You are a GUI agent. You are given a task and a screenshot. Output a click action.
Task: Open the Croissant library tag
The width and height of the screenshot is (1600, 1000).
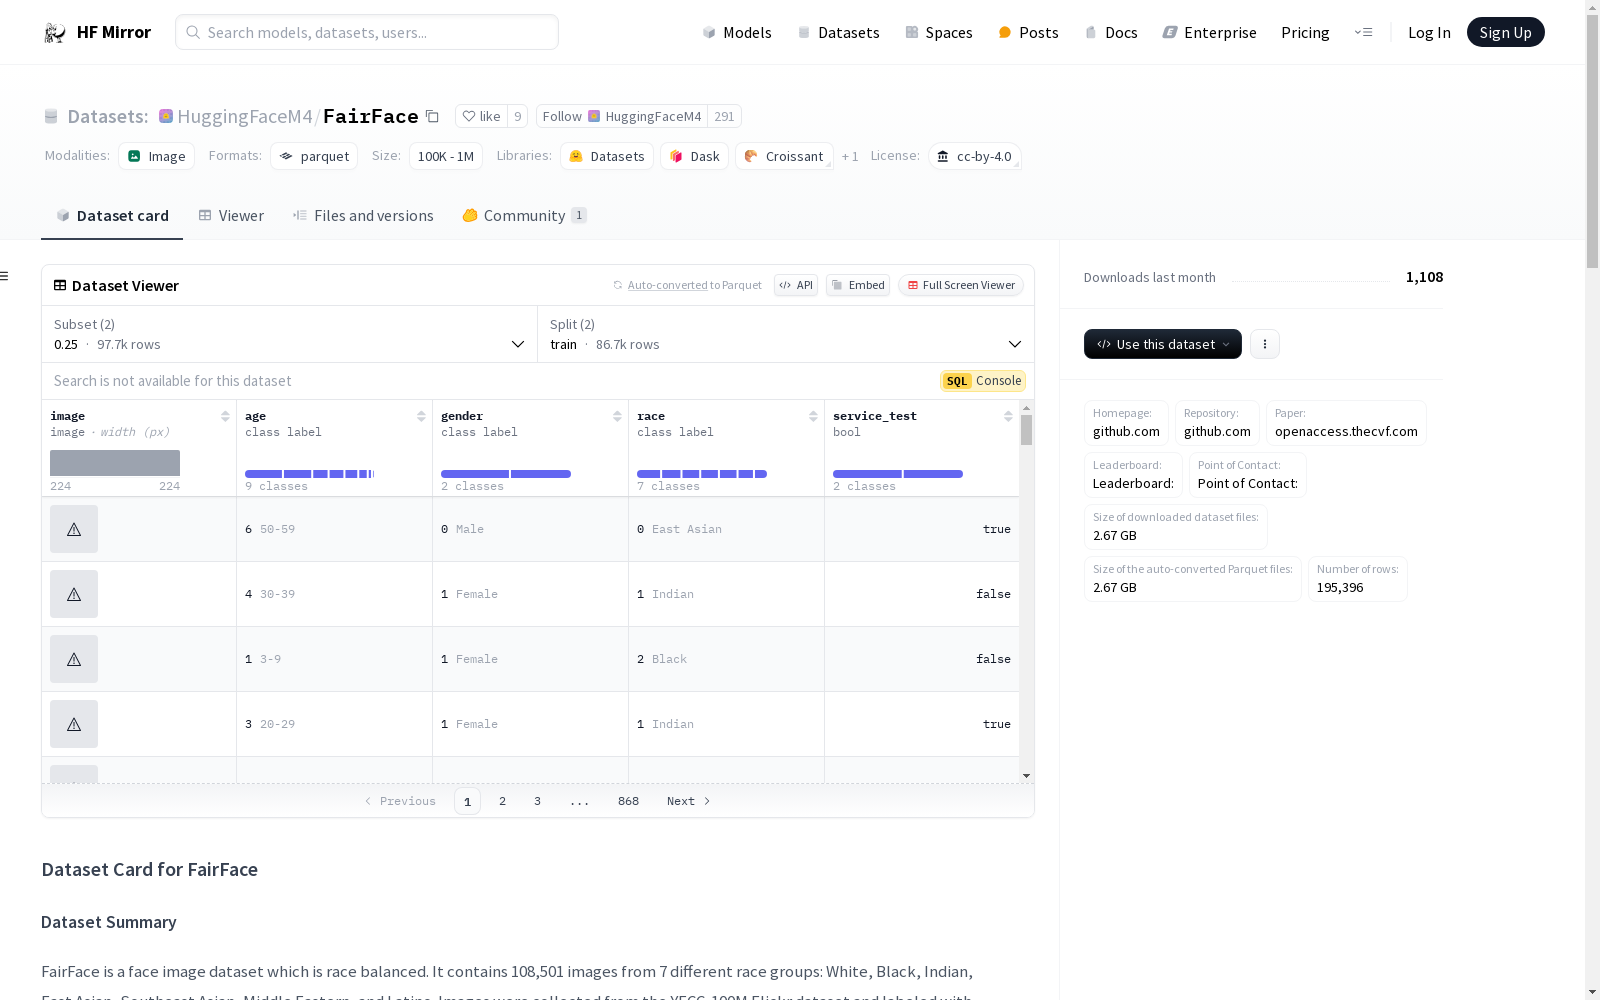(785, 156)
